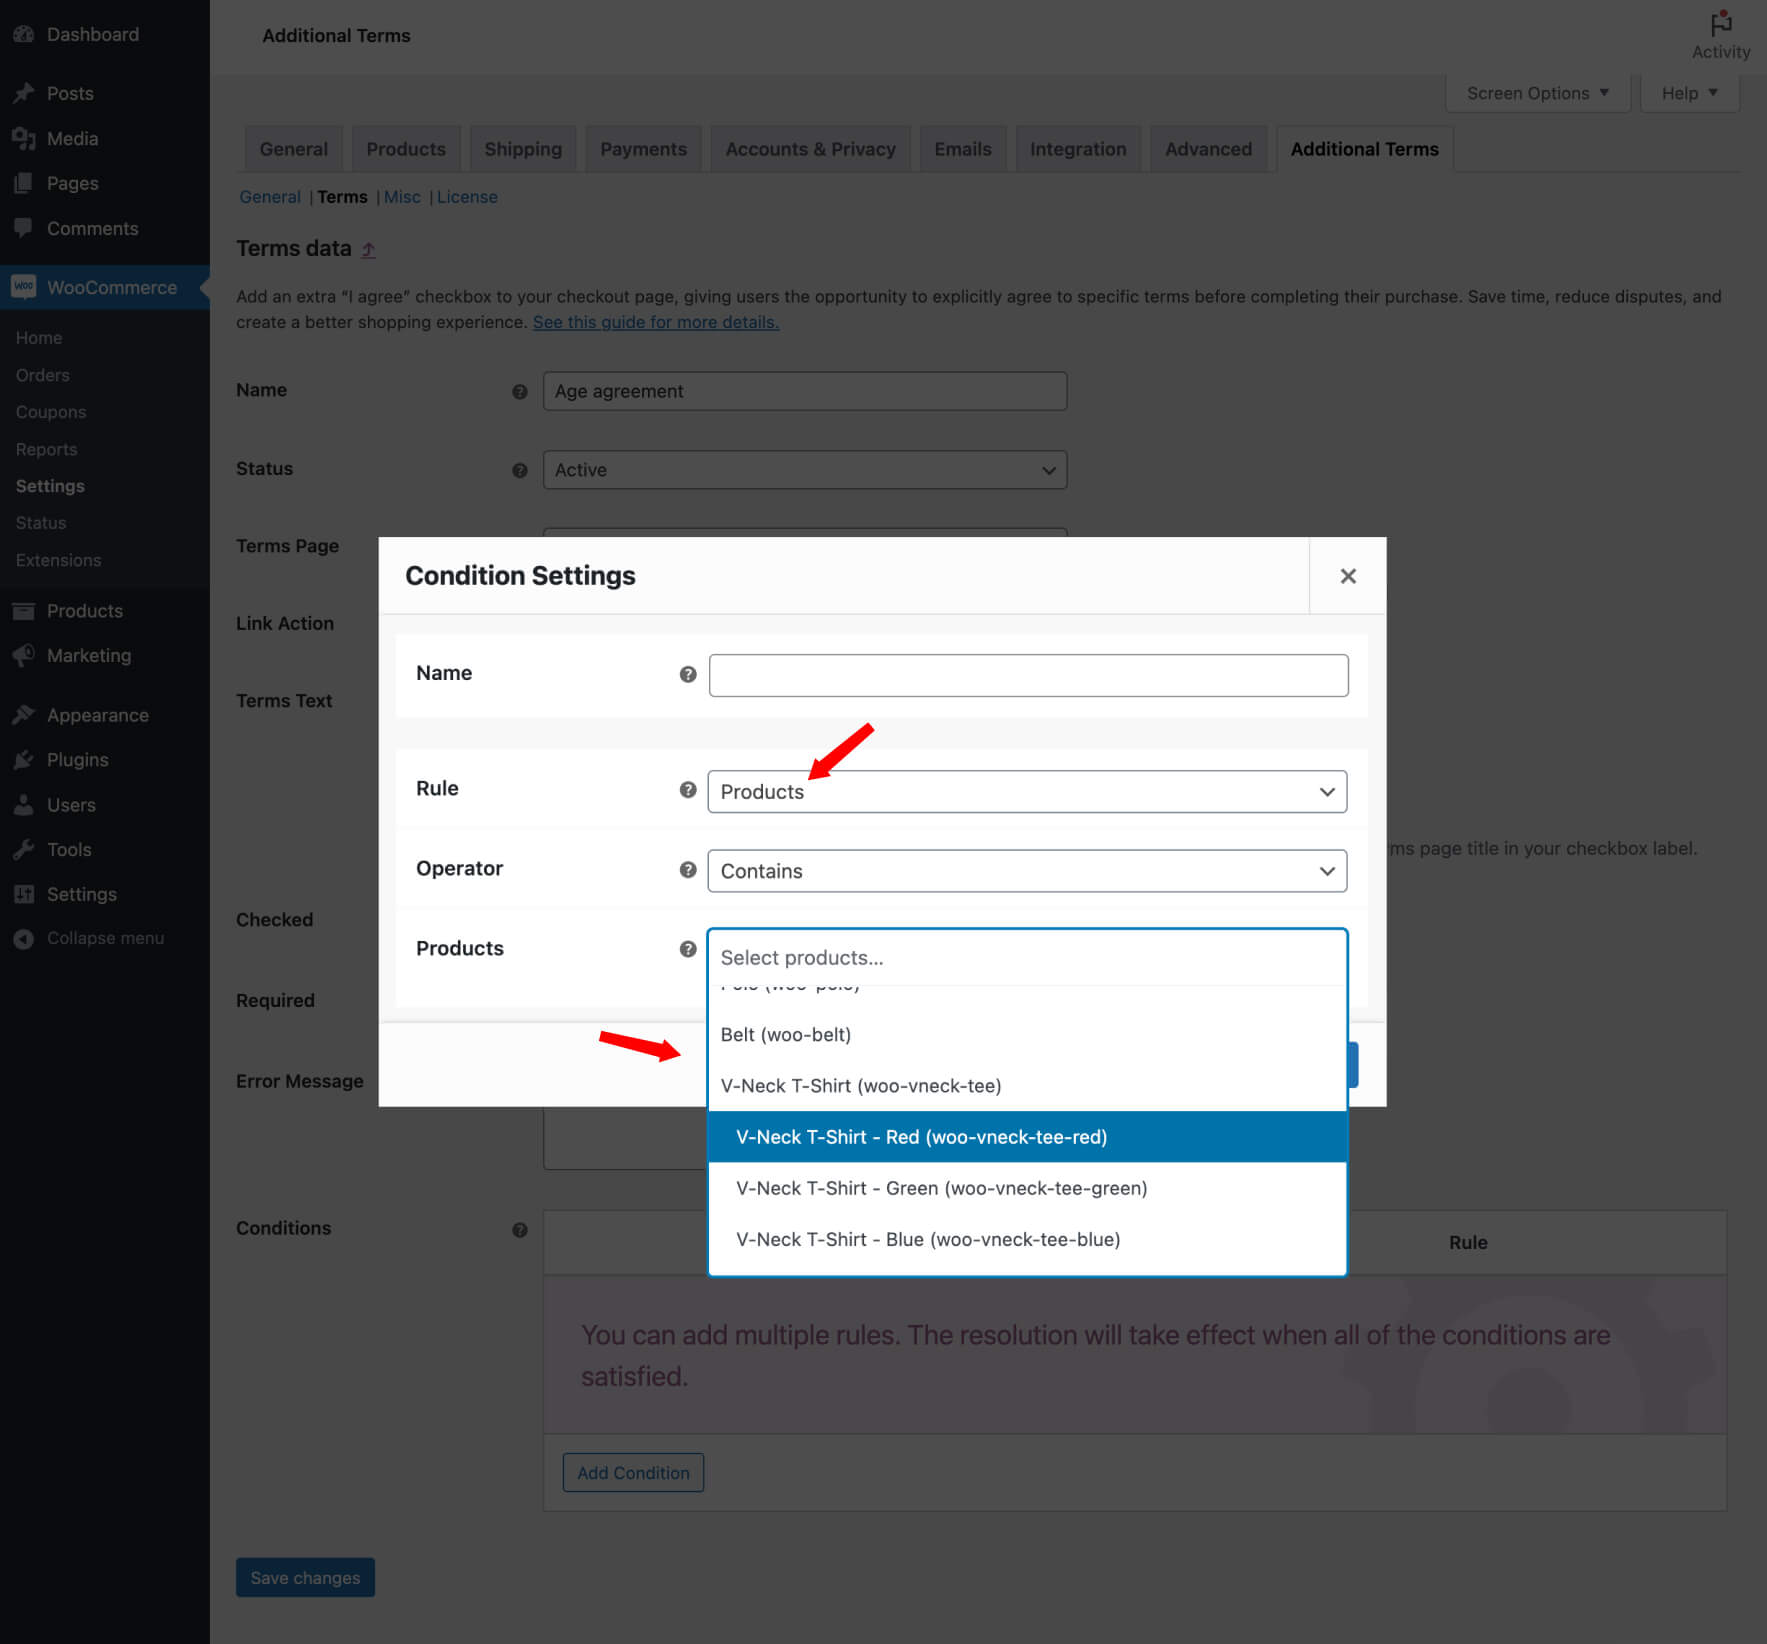Click help icon beside Operator dropdown

(x=688, y=869)
